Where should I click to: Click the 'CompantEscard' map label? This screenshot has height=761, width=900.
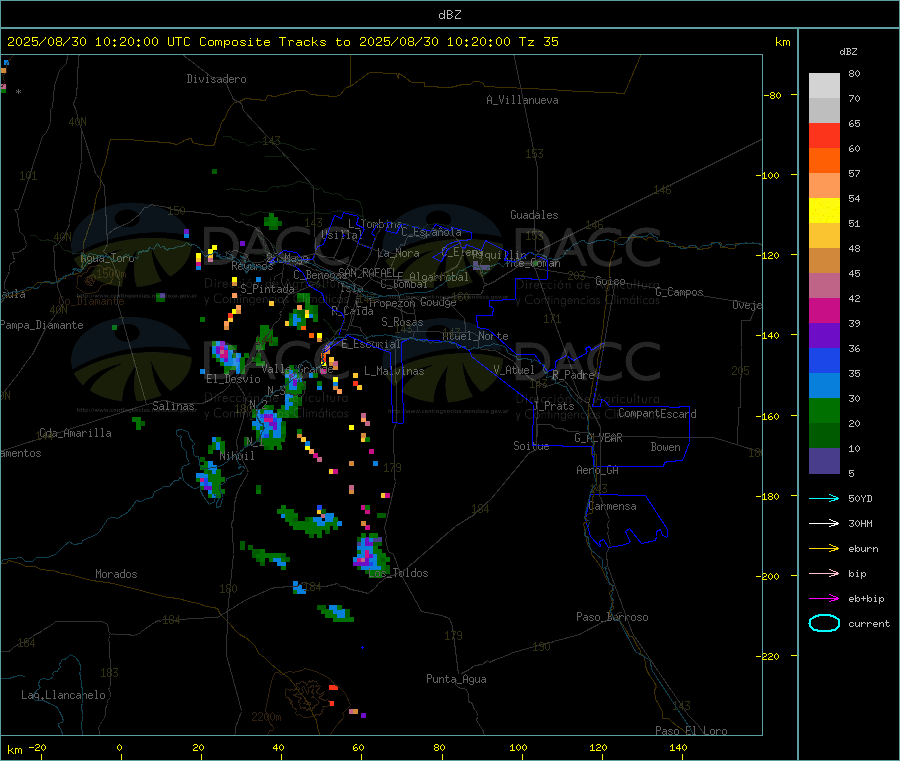tap(657, 413)
